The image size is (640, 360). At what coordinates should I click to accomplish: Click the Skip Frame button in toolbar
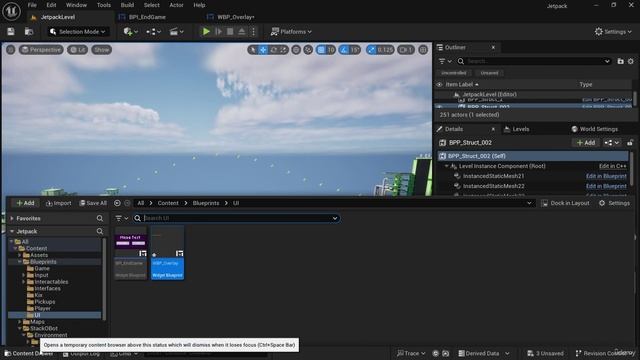point(218,31)
